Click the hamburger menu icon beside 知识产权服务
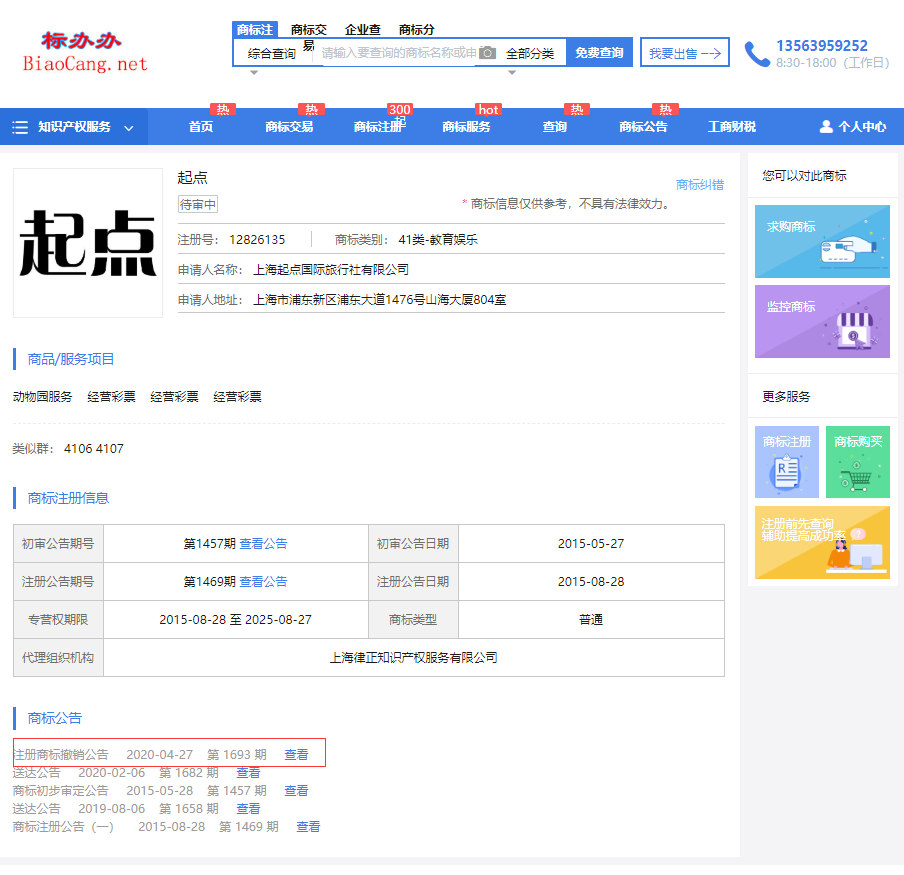Screen dimensions: 904x875 coord(20,127)
